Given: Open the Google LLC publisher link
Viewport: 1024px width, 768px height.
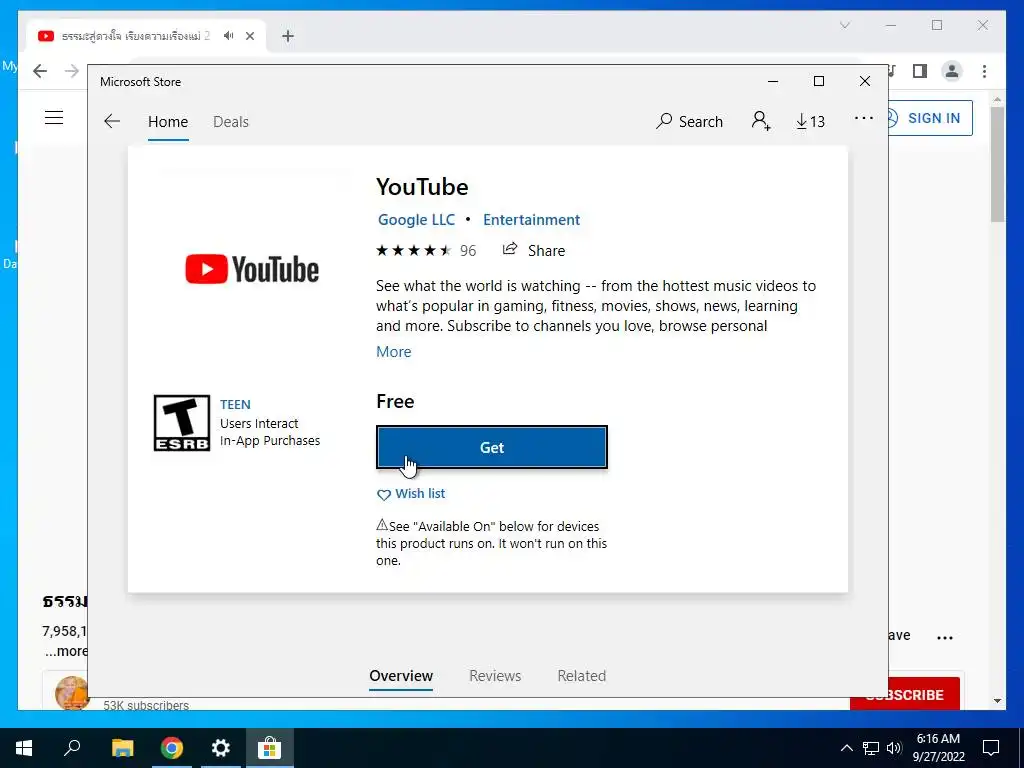Looking at the screenshot, I should [x=416, y=219].
